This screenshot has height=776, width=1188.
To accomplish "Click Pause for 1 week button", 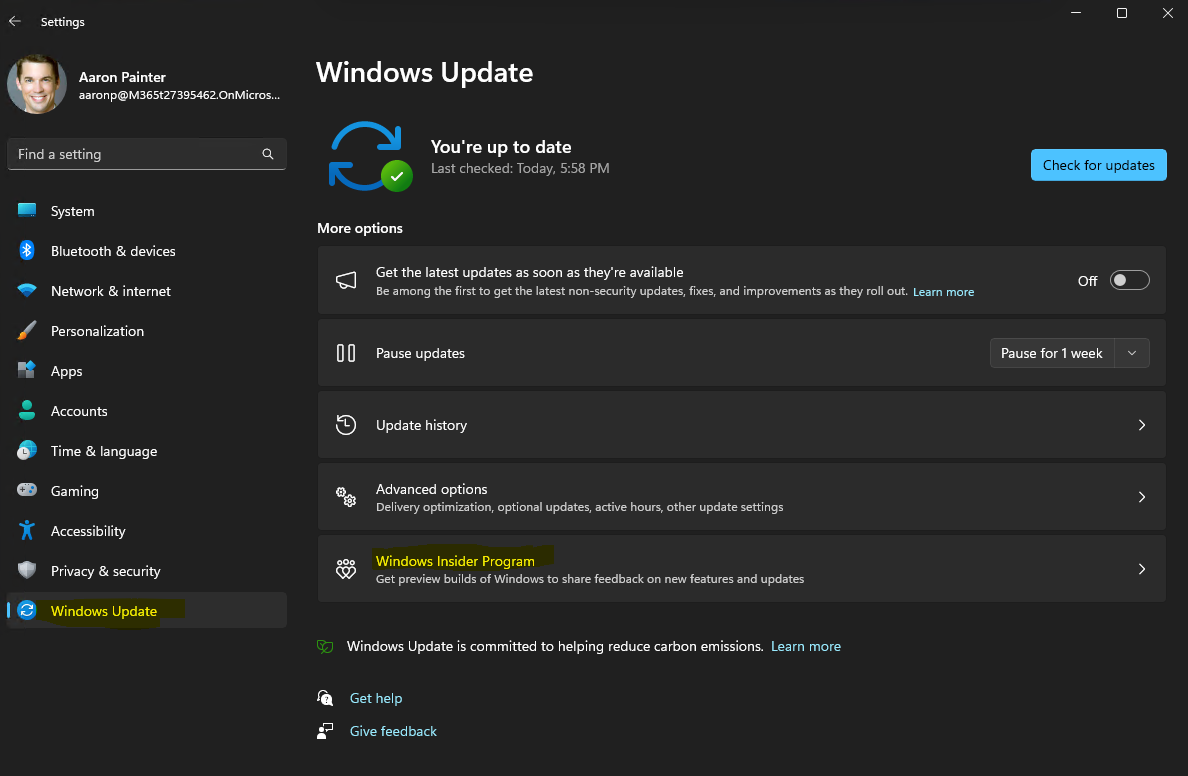I will (x=1052, y=353).
